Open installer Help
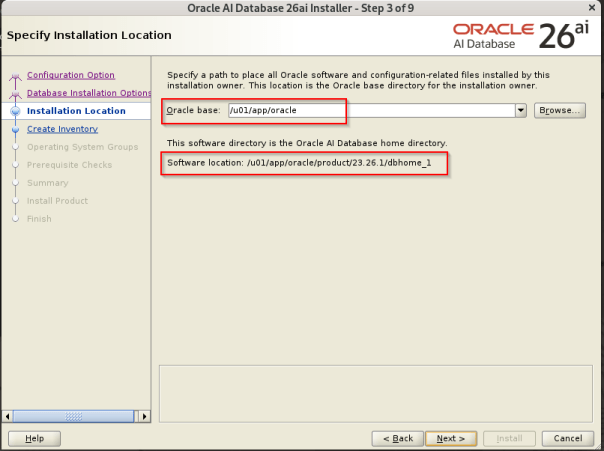The width and height of the screenshot is (604, 451). (34, 438)
